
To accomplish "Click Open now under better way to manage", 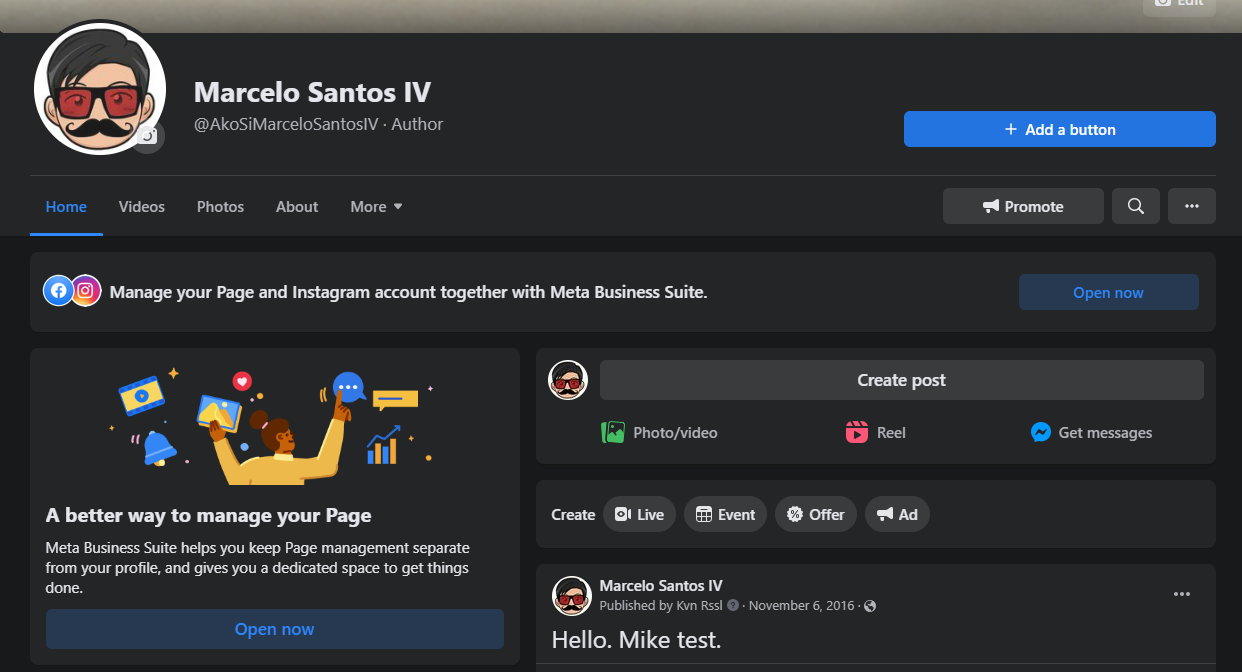I will point(274,629).
